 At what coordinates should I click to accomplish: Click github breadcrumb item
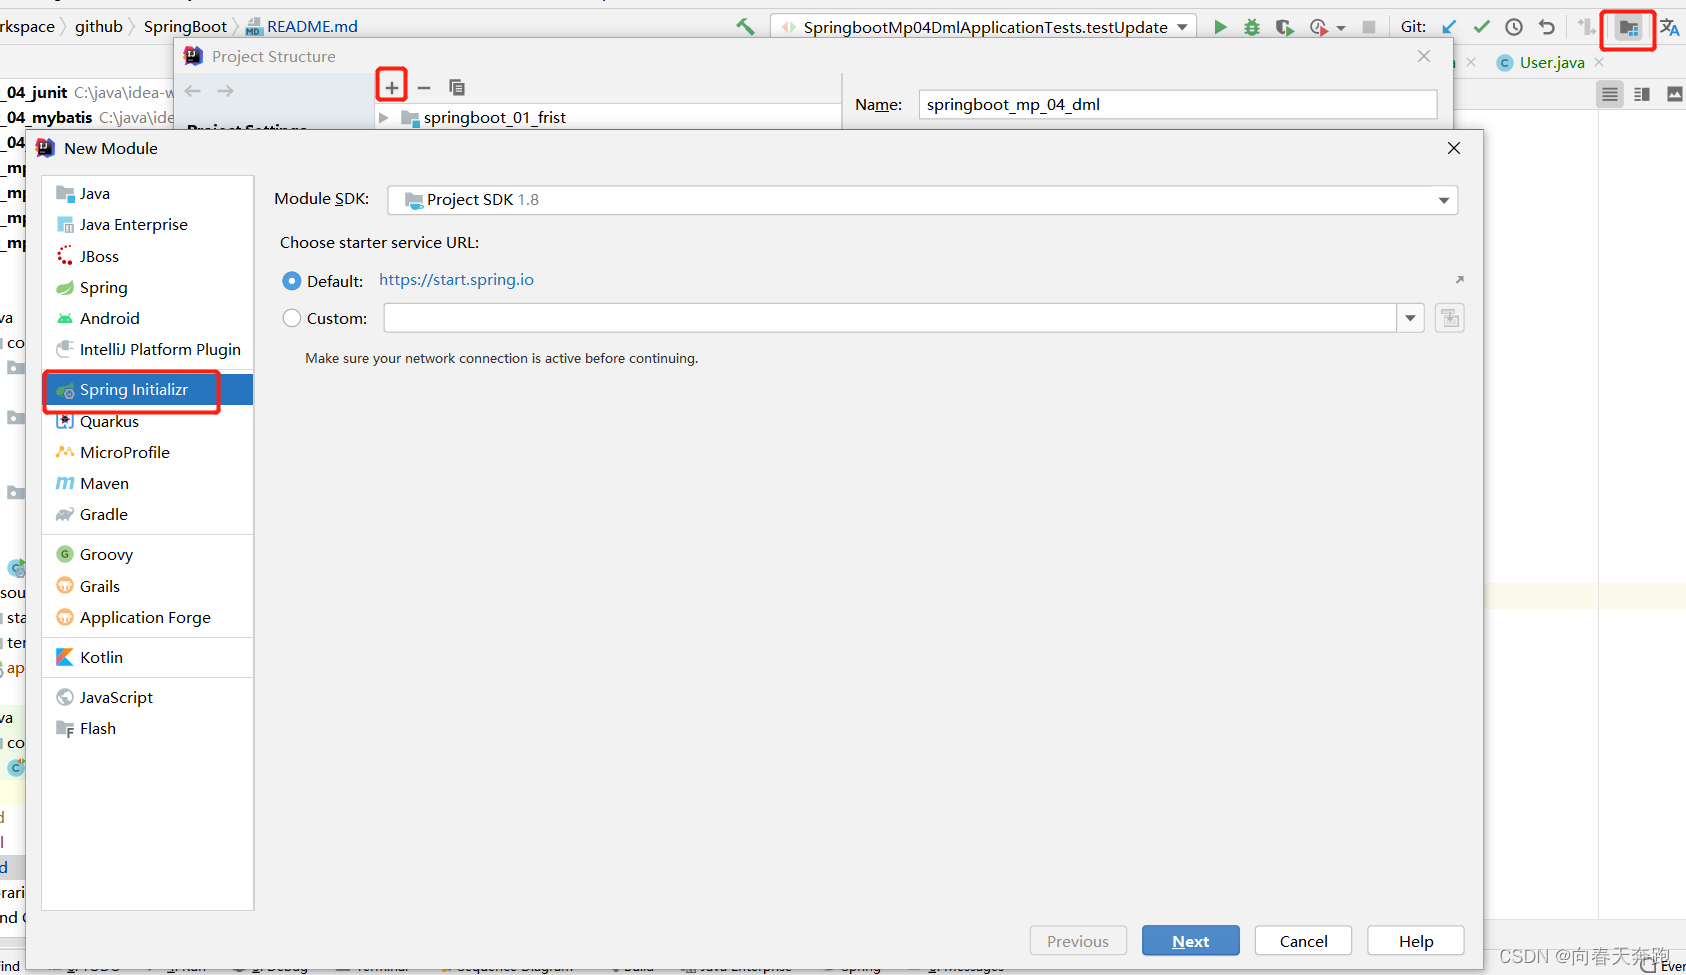(x=99, y=27)
